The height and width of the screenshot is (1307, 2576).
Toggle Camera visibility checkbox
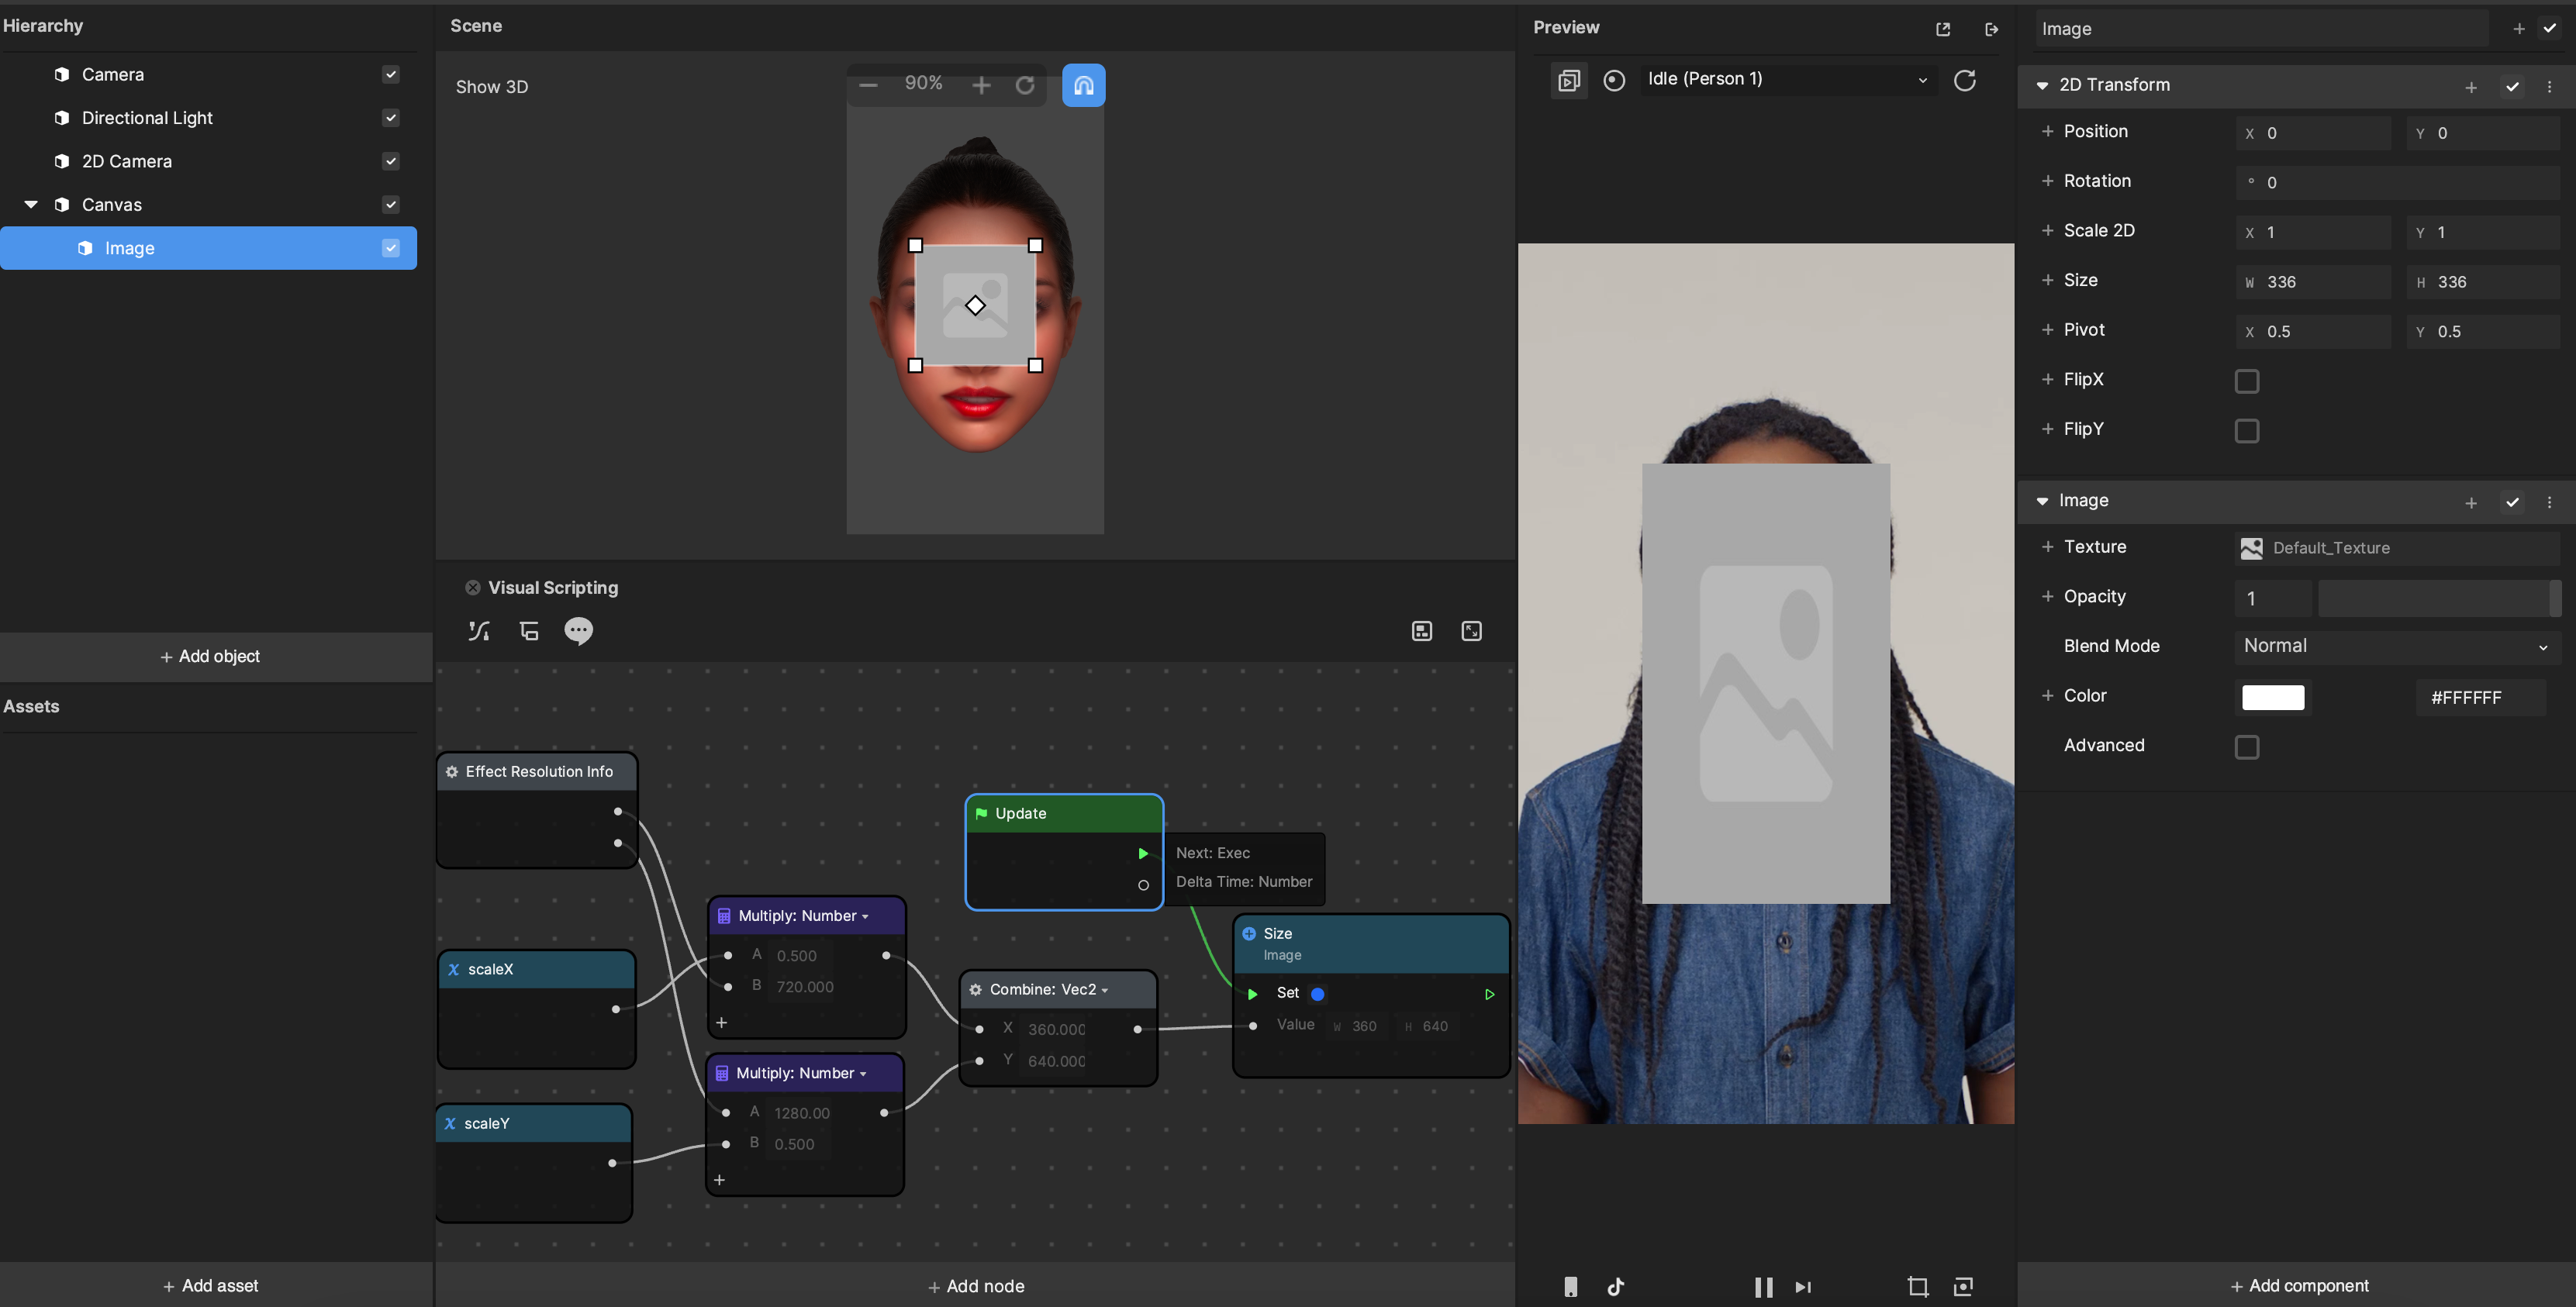point(391,74)
